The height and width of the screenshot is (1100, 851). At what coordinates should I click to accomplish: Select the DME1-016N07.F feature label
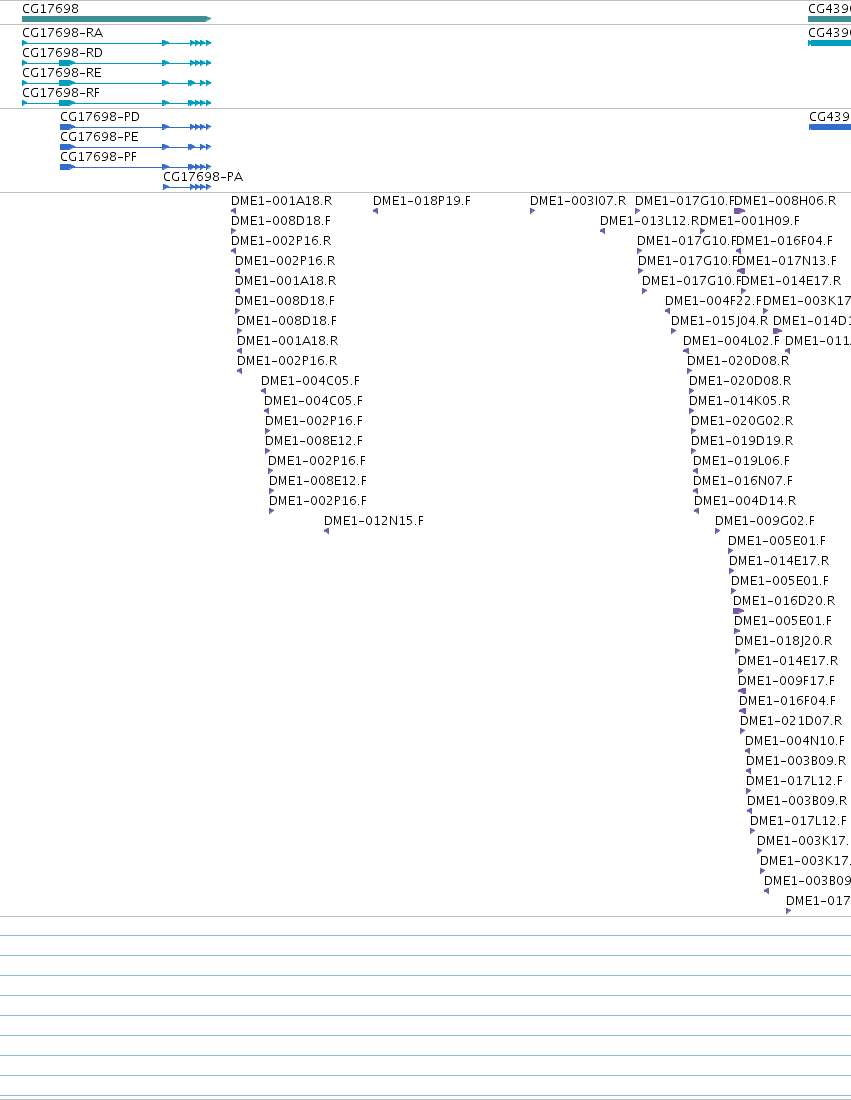pyautogui.click(x=743, y=481)
